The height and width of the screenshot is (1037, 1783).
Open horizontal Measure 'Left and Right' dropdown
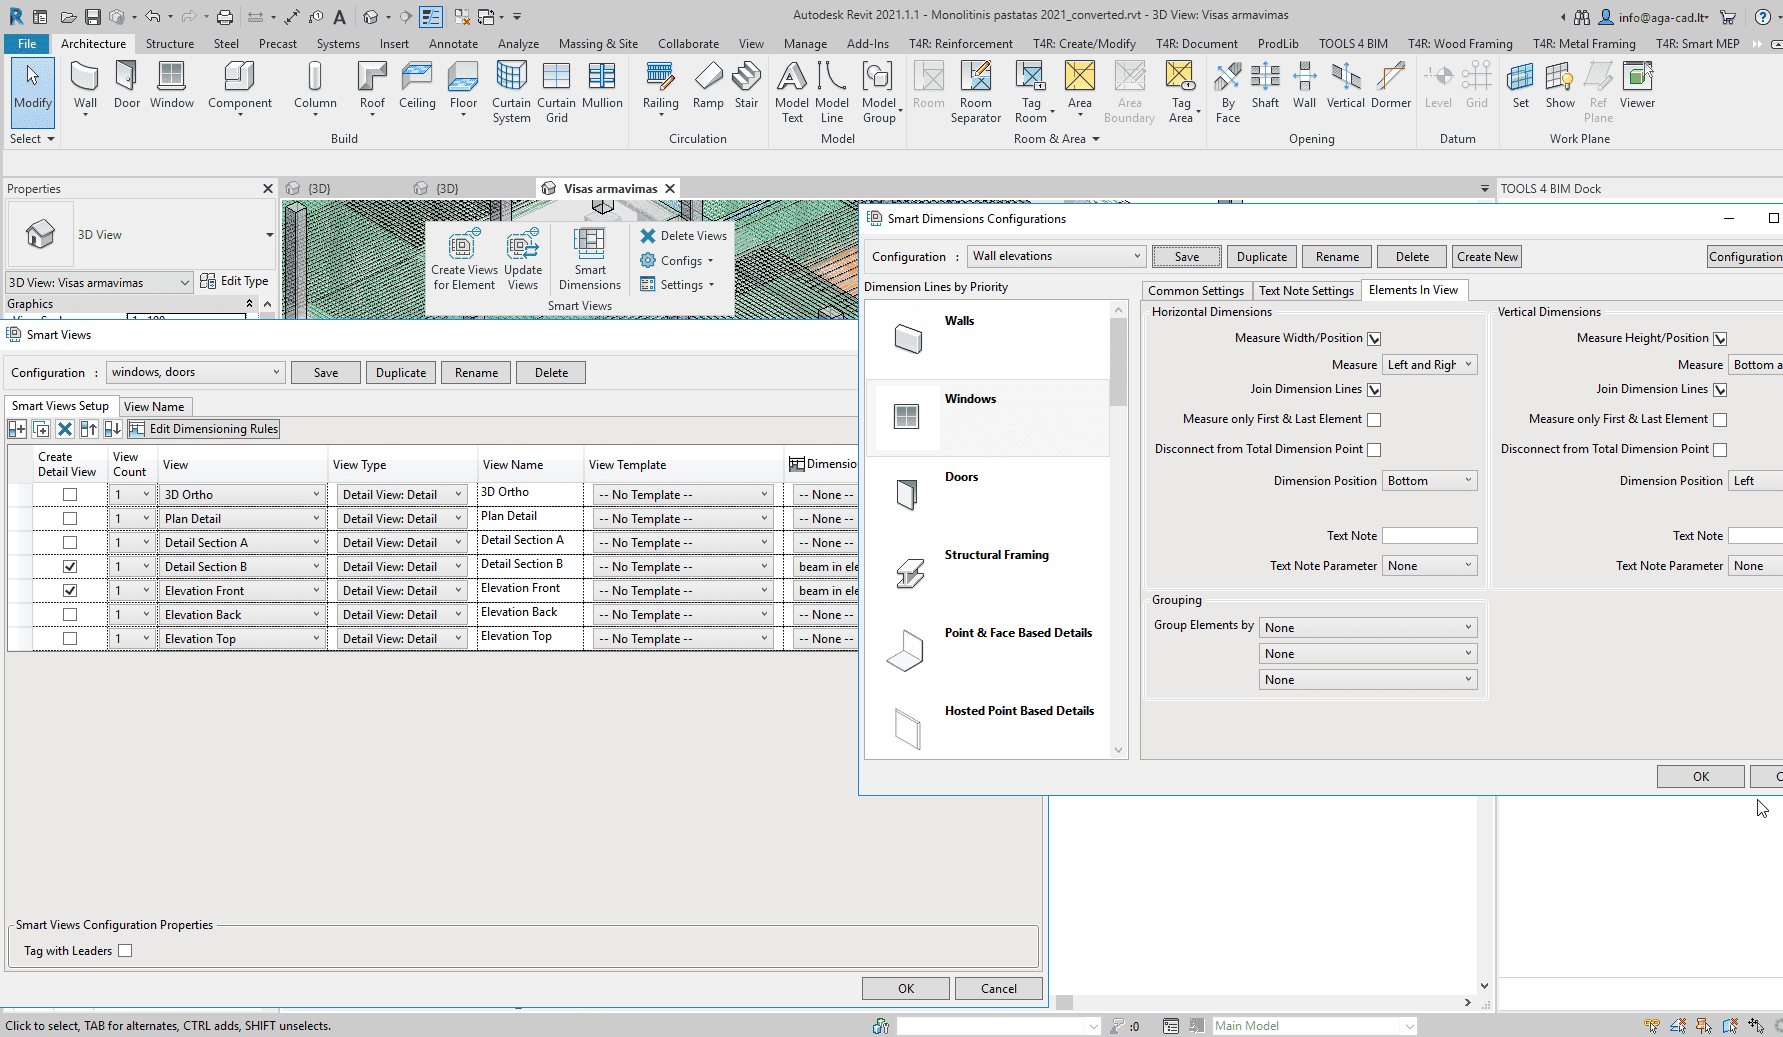pyautogui.click(x=1430, y=365)
